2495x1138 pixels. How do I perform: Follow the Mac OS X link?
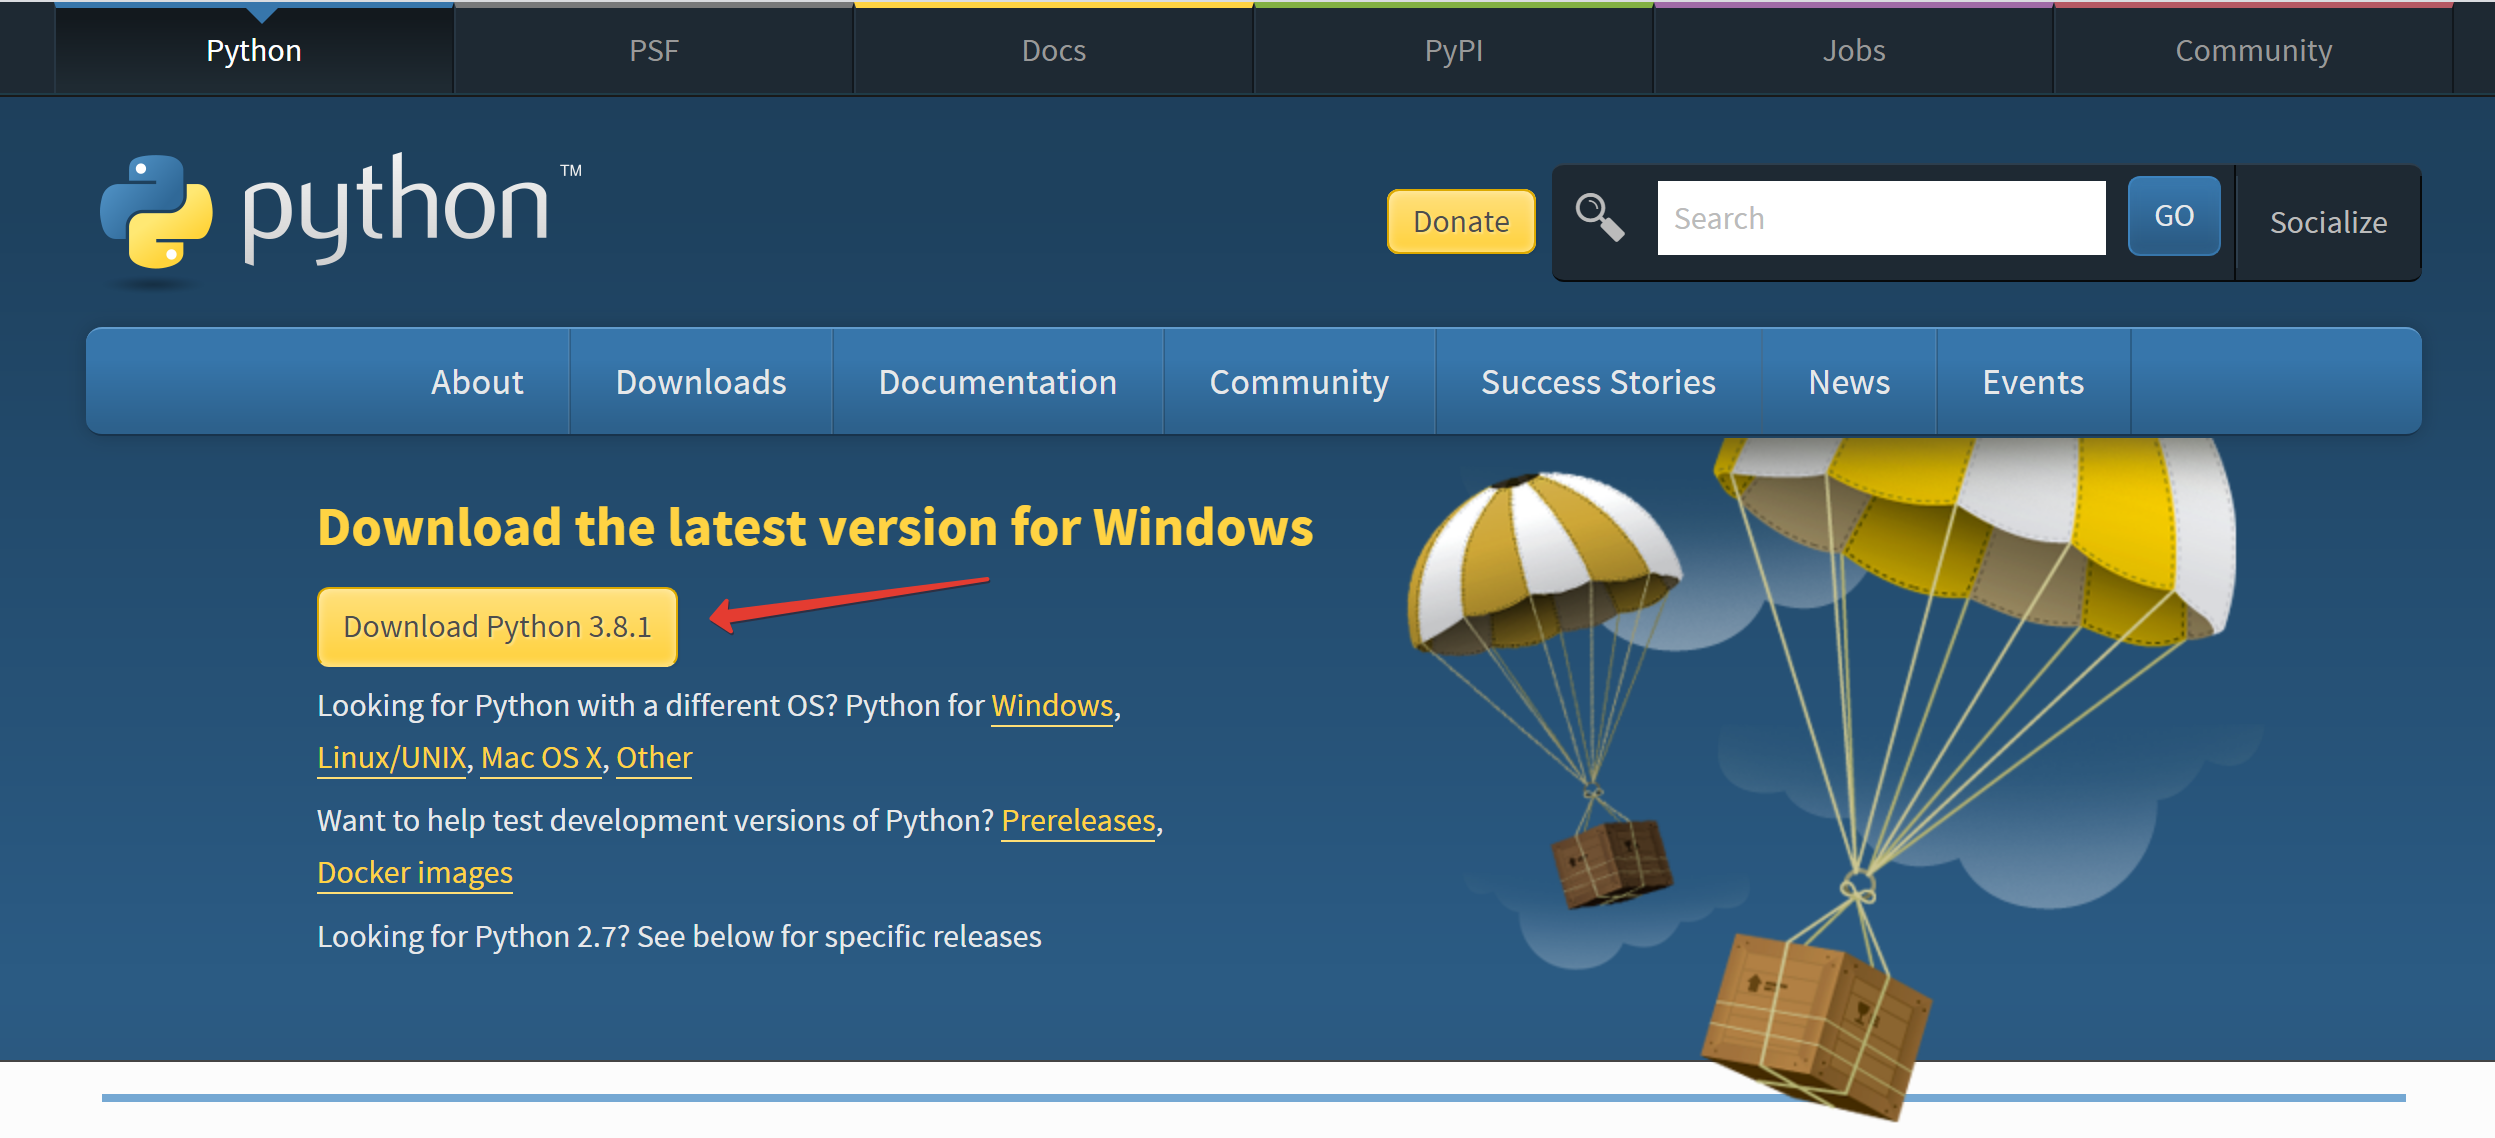point(541,758)
